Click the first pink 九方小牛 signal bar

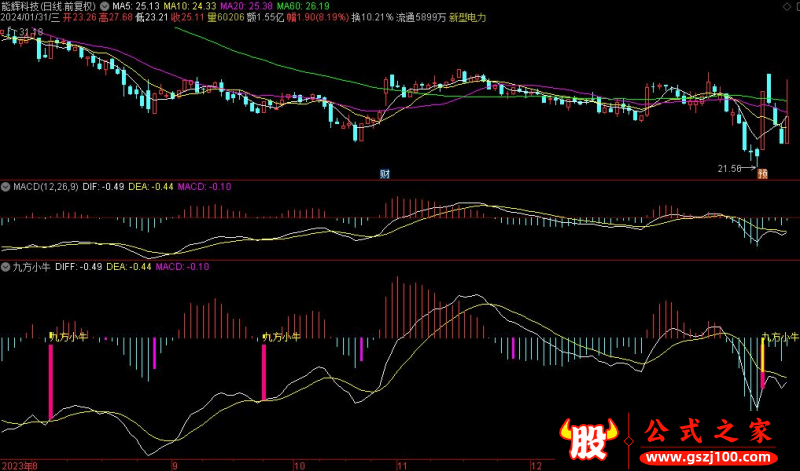tap(50, 382)
